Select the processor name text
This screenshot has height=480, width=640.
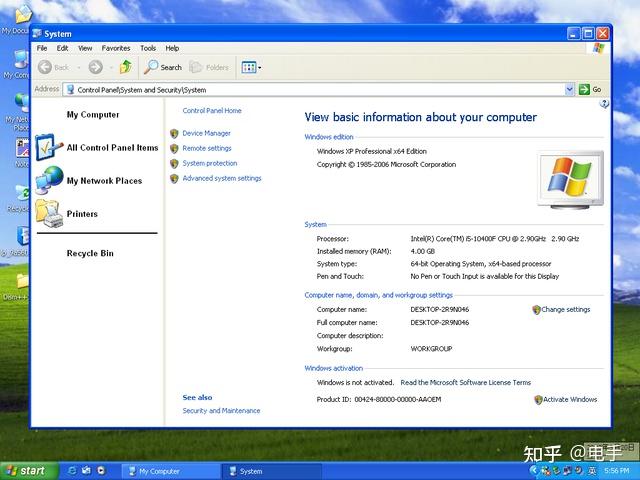click(495, 239)
